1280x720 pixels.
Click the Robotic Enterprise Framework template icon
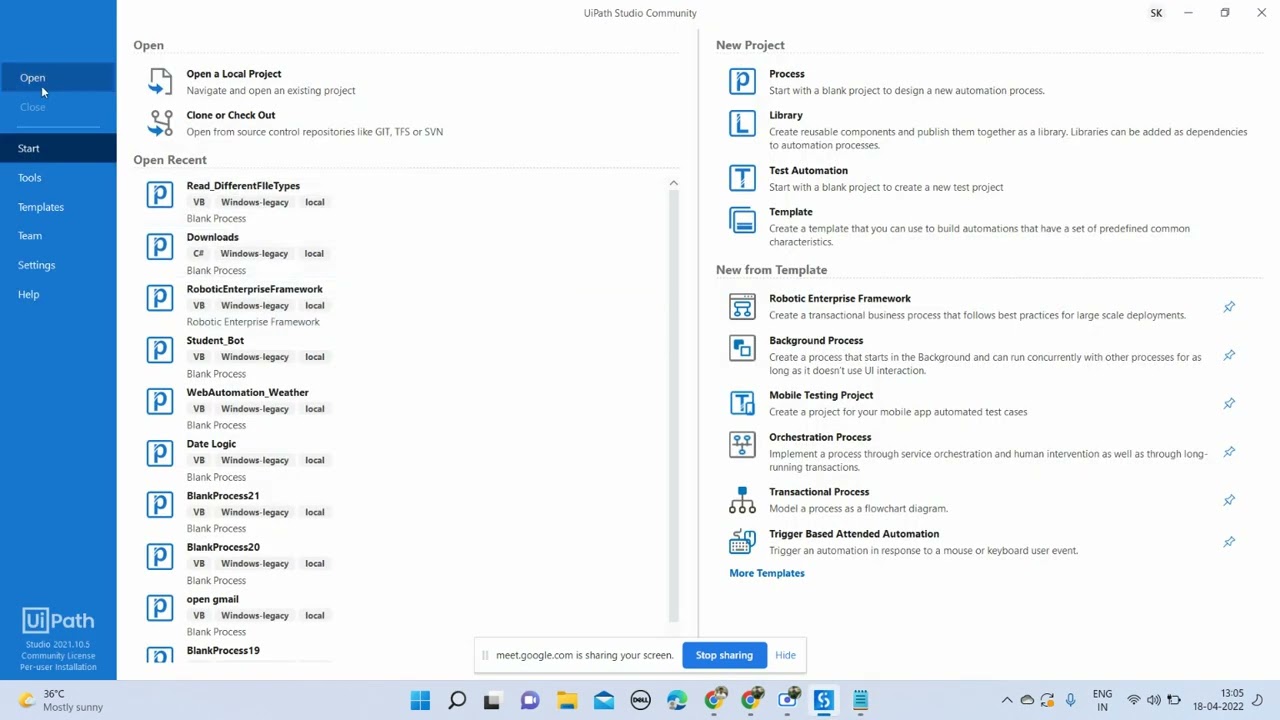[x=742, y=306]
